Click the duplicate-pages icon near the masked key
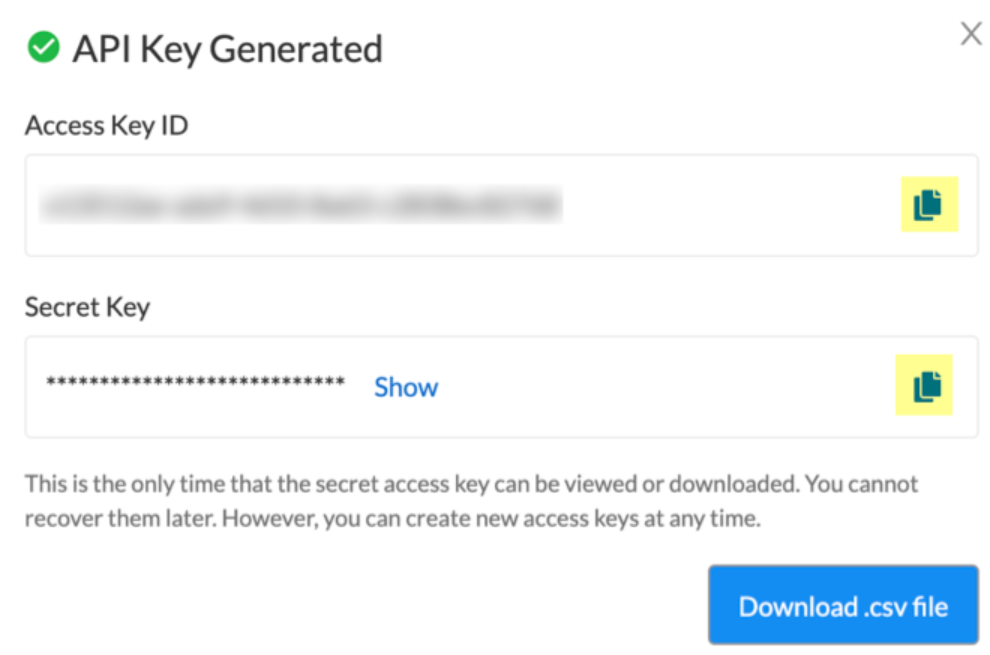 click(x=923, y=386)
